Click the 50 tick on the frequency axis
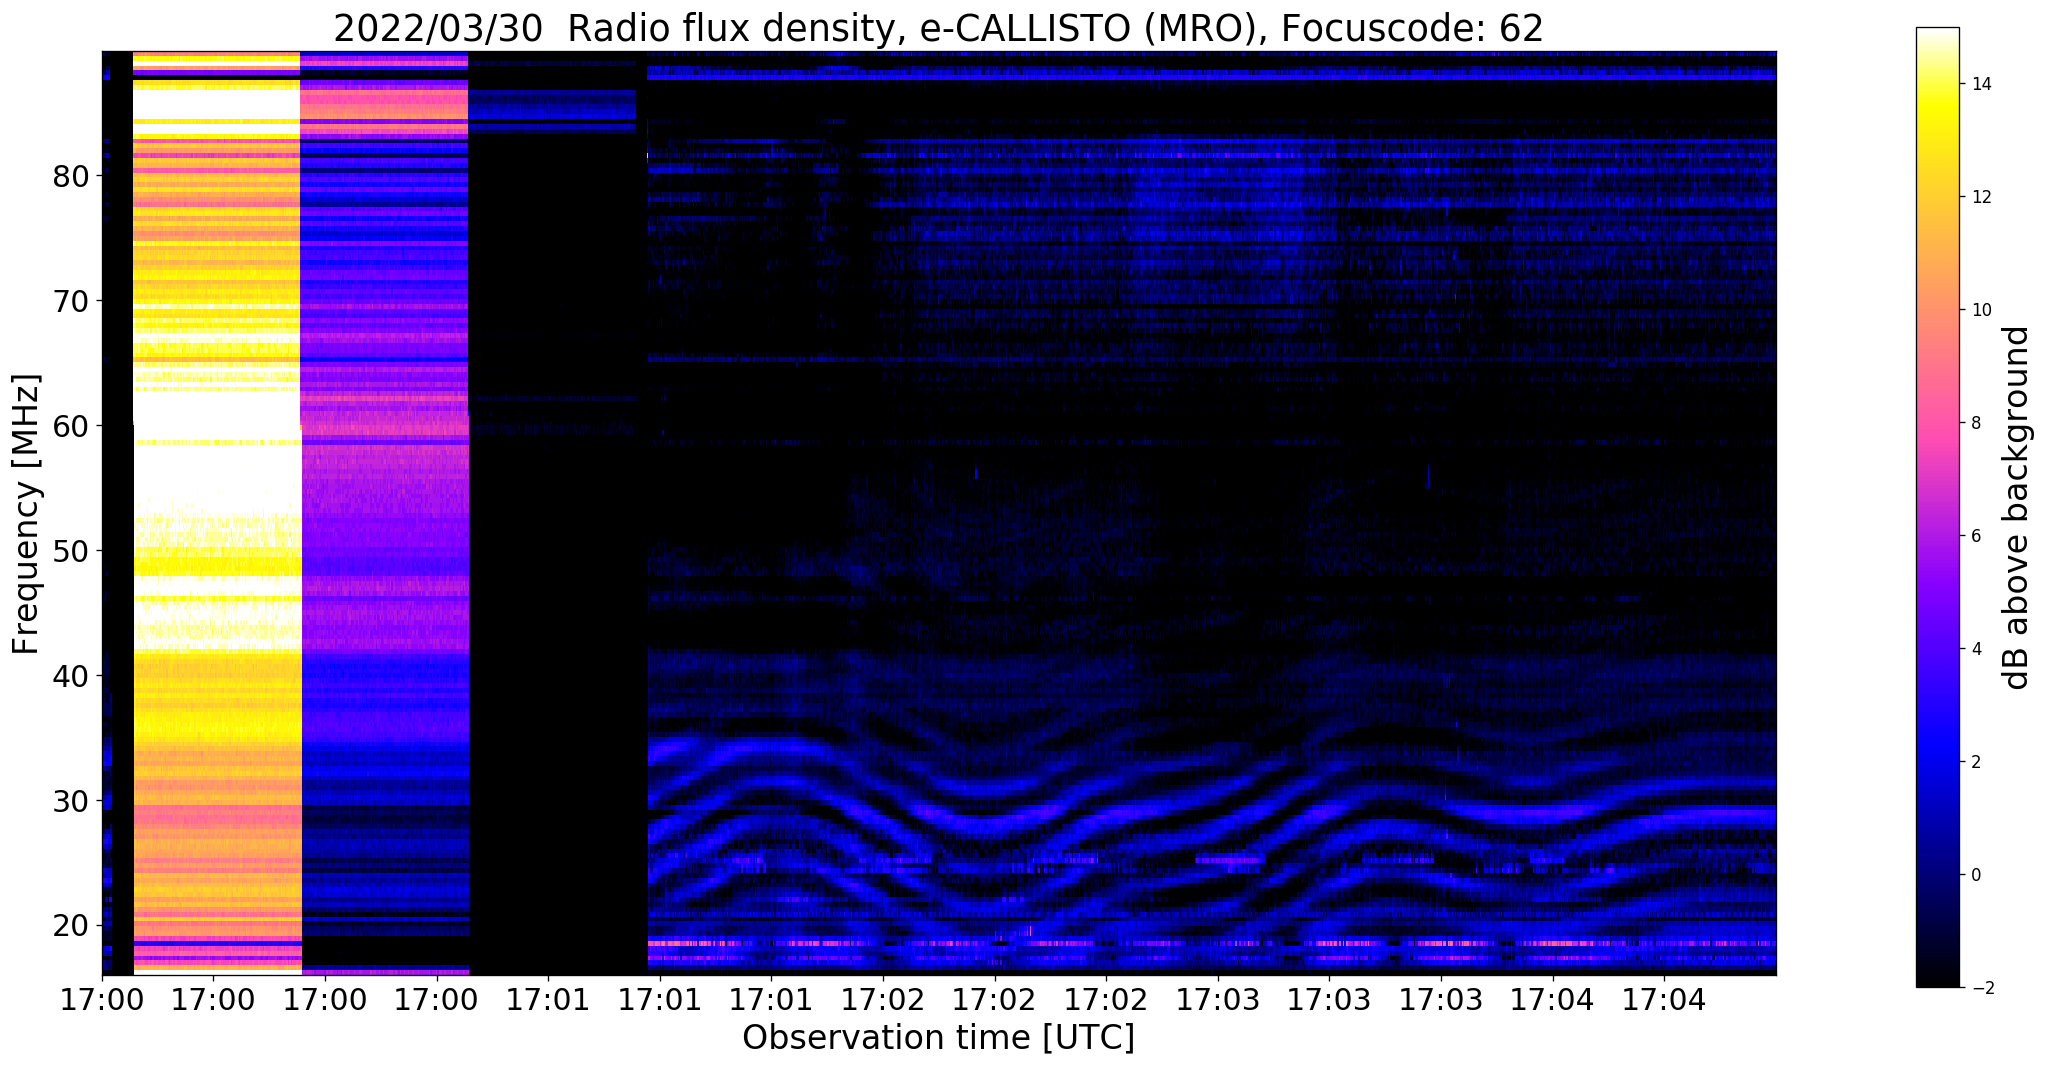2047x1067 pixels. click(x=72, y=551)
